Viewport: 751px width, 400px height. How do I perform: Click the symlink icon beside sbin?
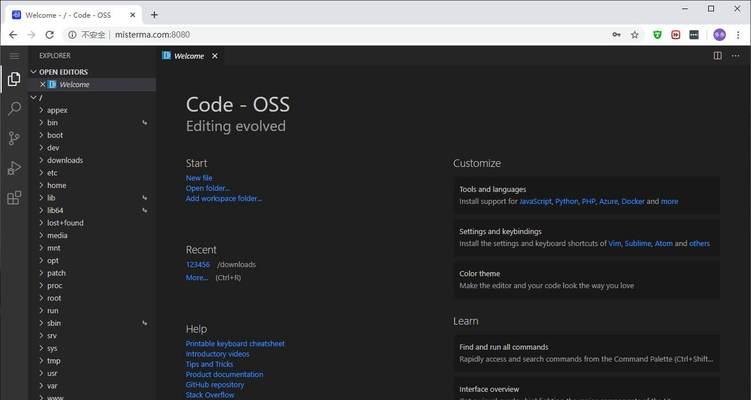tap(145, 323)
